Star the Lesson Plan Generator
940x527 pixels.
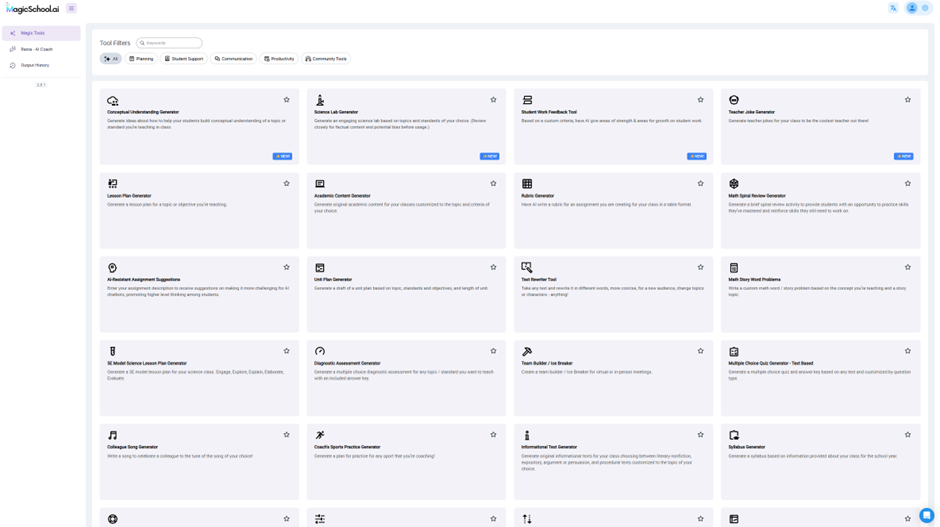point(287,183)
